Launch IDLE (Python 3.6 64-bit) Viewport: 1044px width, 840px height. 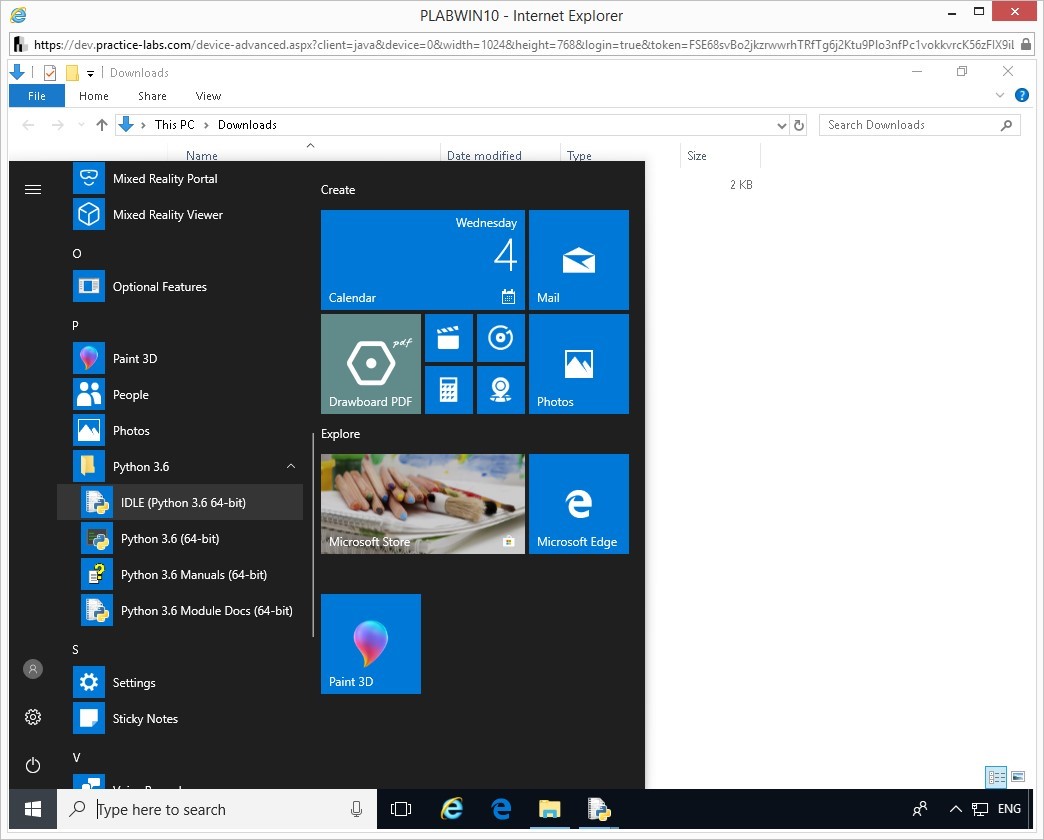pos(182,503)
